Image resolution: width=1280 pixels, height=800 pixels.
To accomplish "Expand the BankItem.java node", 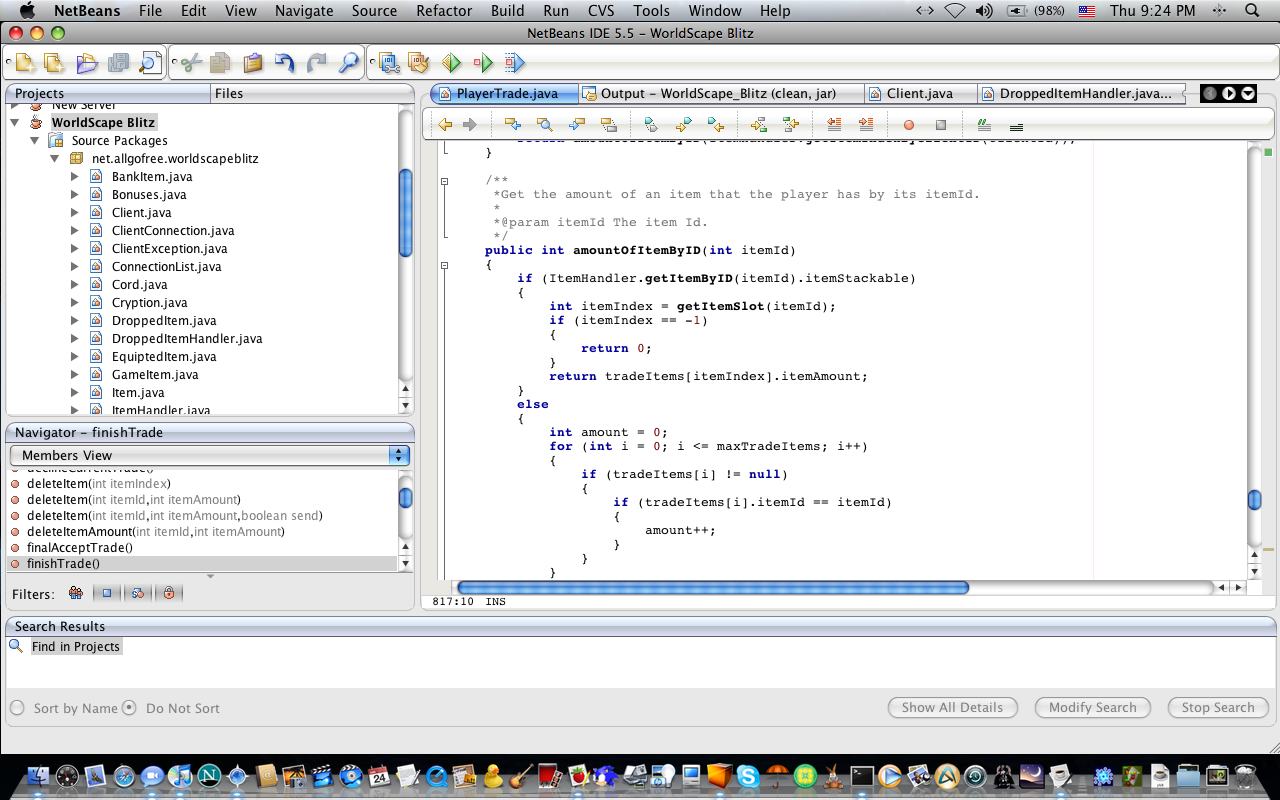I will [x=75, y=176].
